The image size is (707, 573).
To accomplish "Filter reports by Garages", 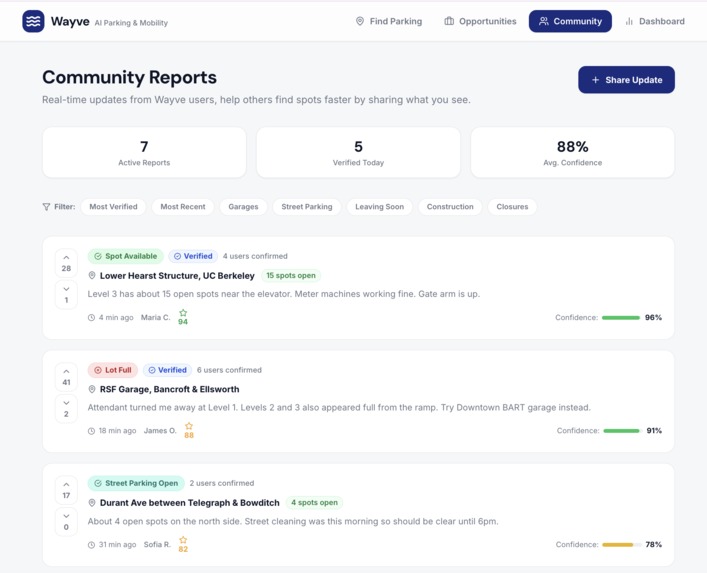I will click(x=243, y=206).
